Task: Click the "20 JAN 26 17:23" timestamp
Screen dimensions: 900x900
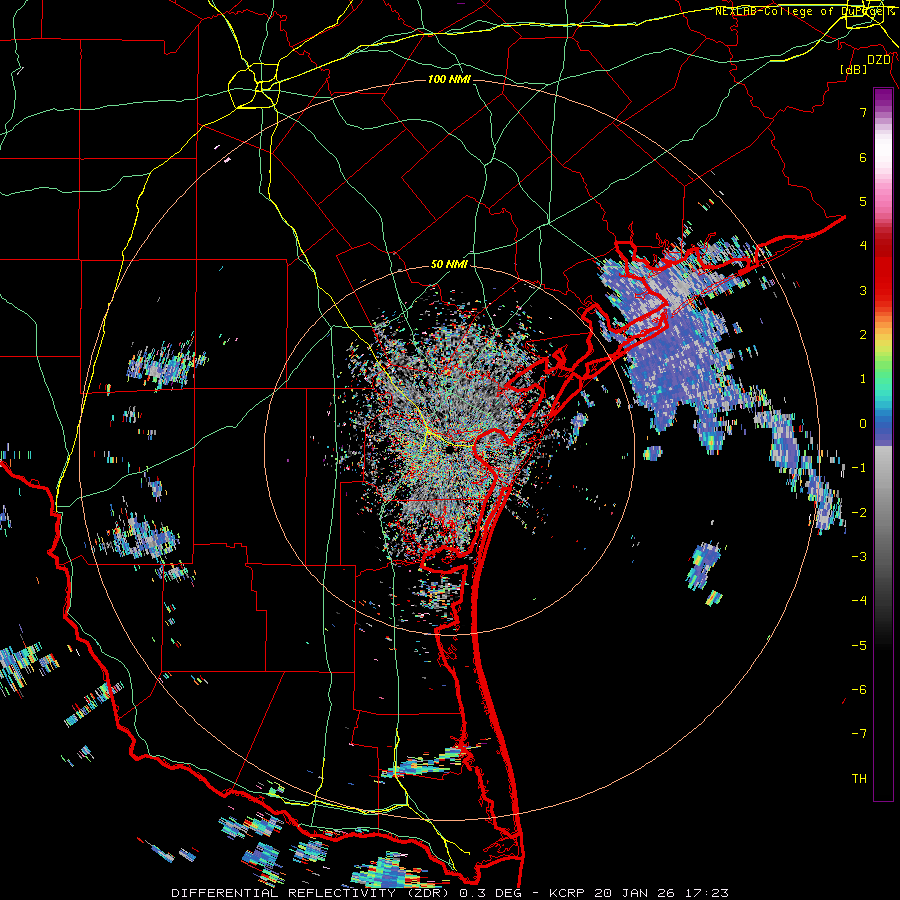Action: tap(661, 893)
